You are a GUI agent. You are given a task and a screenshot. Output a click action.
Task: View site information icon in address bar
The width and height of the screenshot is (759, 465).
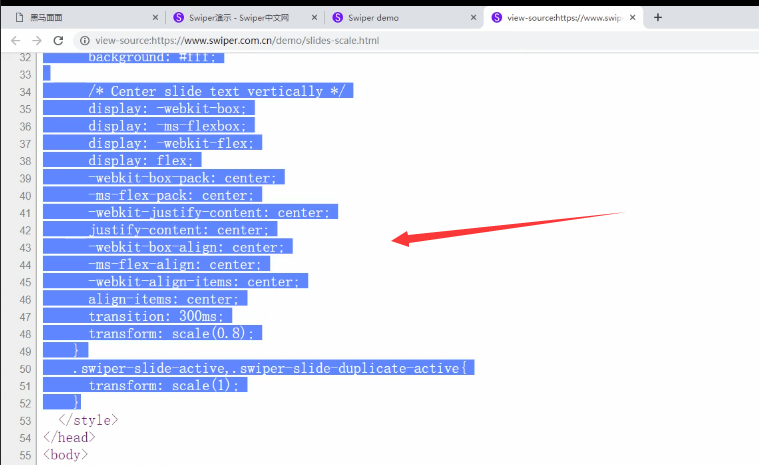pos(84,41)
